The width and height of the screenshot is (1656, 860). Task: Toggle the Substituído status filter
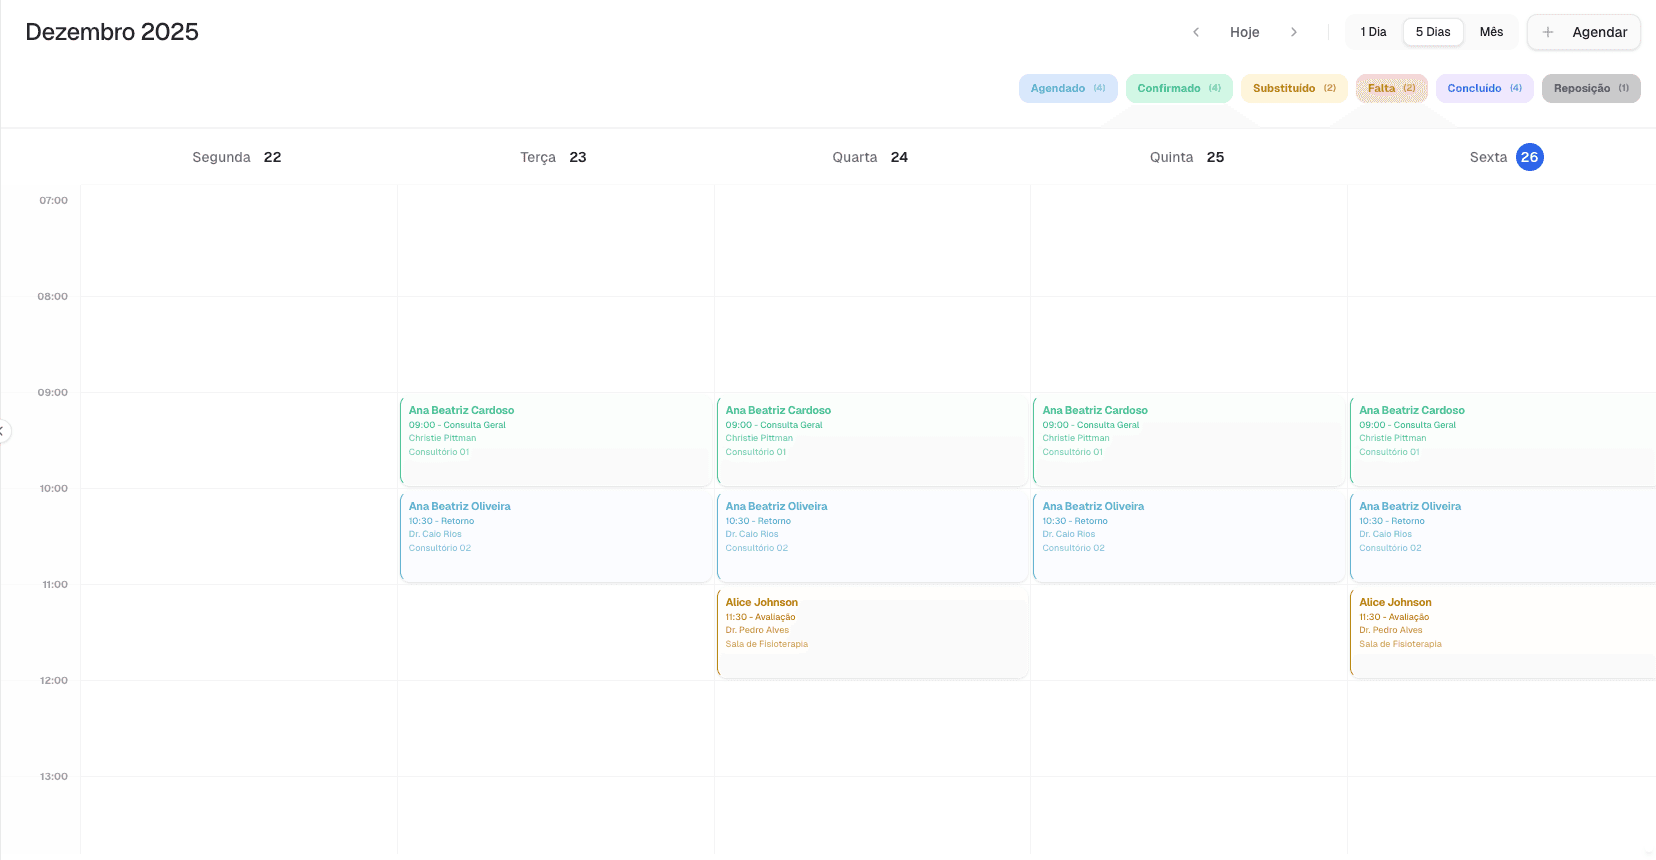pos(1293,88)
